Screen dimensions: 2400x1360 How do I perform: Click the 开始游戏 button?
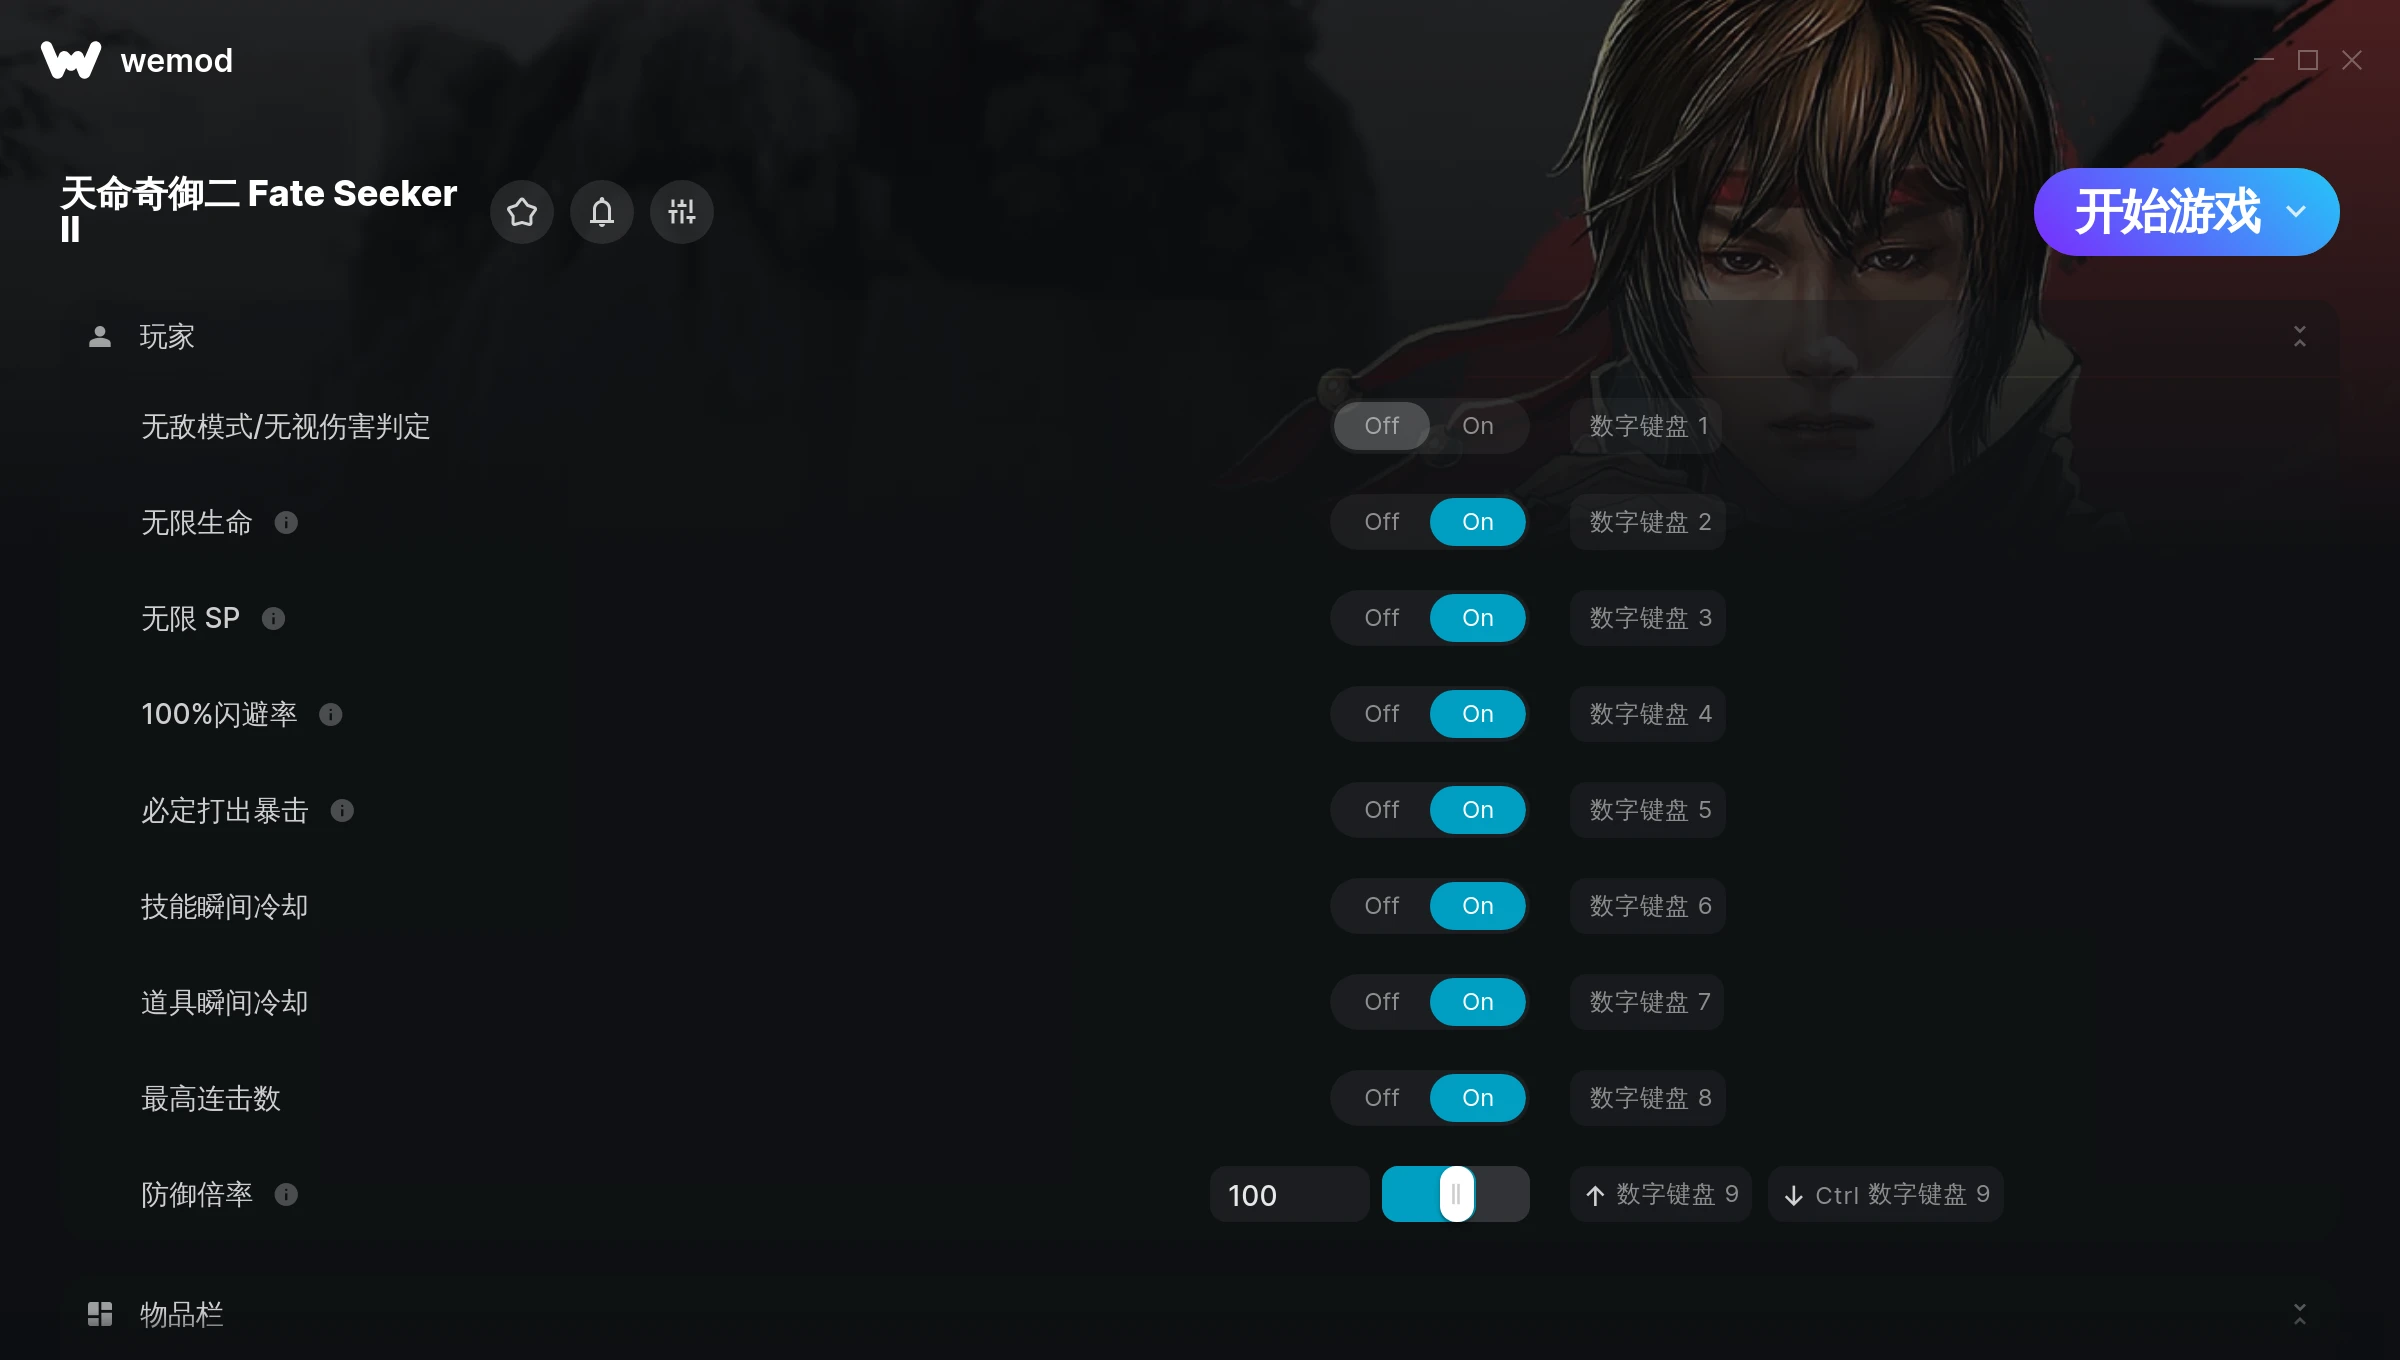2168,212
